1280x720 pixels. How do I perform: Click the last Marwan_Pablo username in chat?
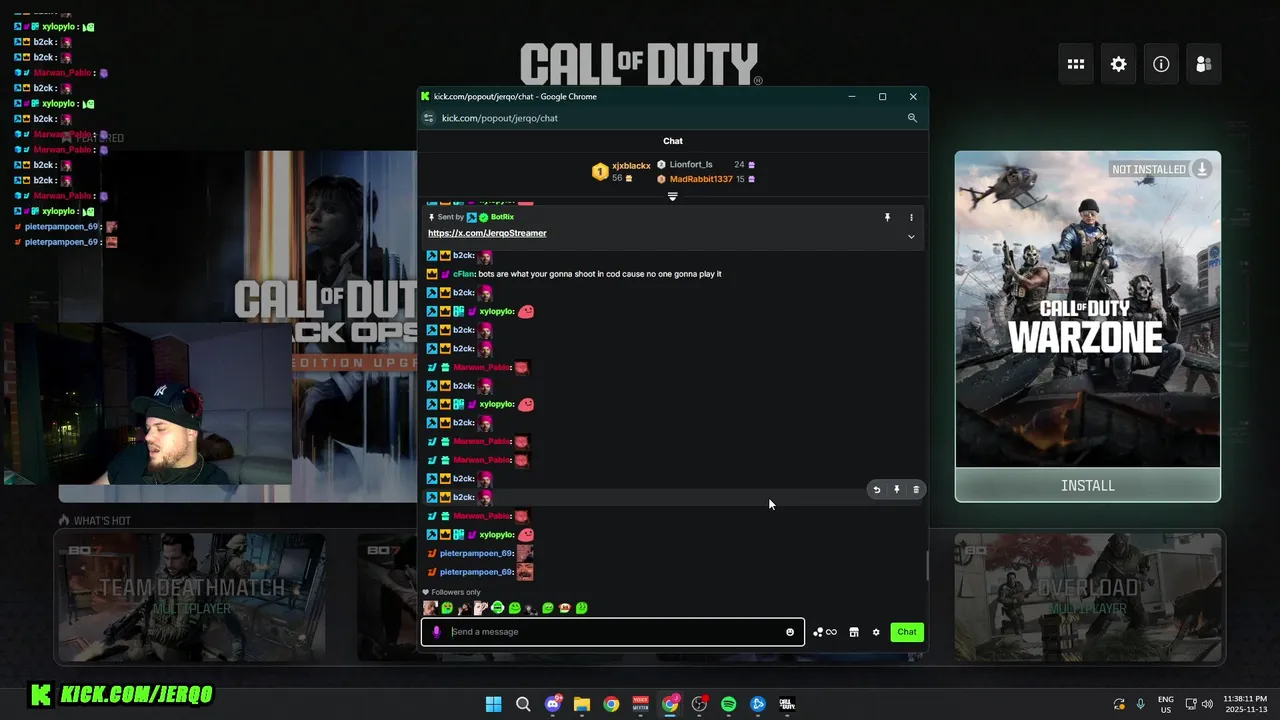pos(481,516)
